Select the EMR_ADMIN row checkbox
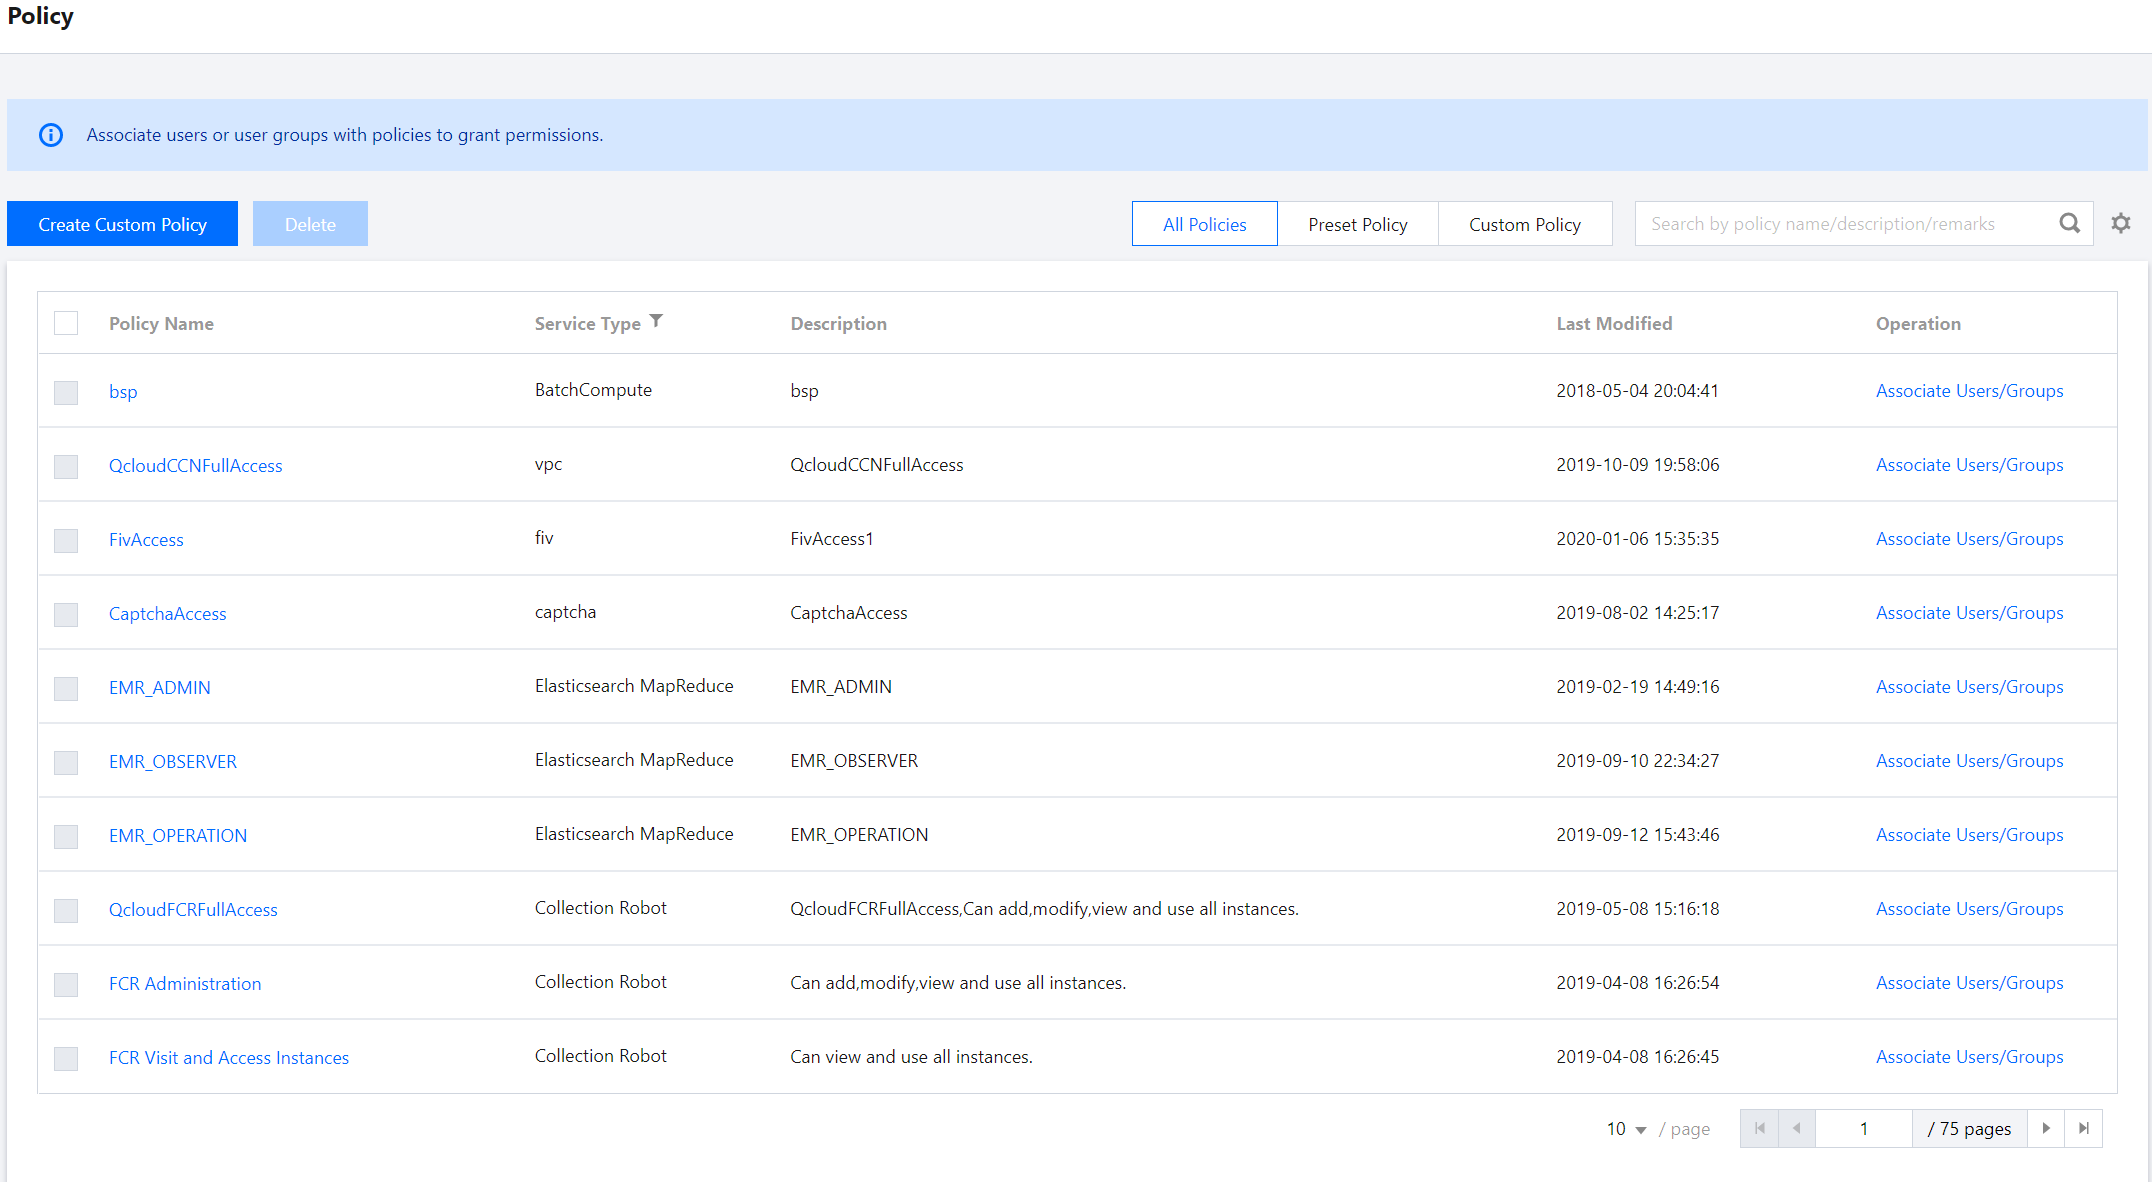The height and width of the screenshot is (1182, 2152). (66, 688)
